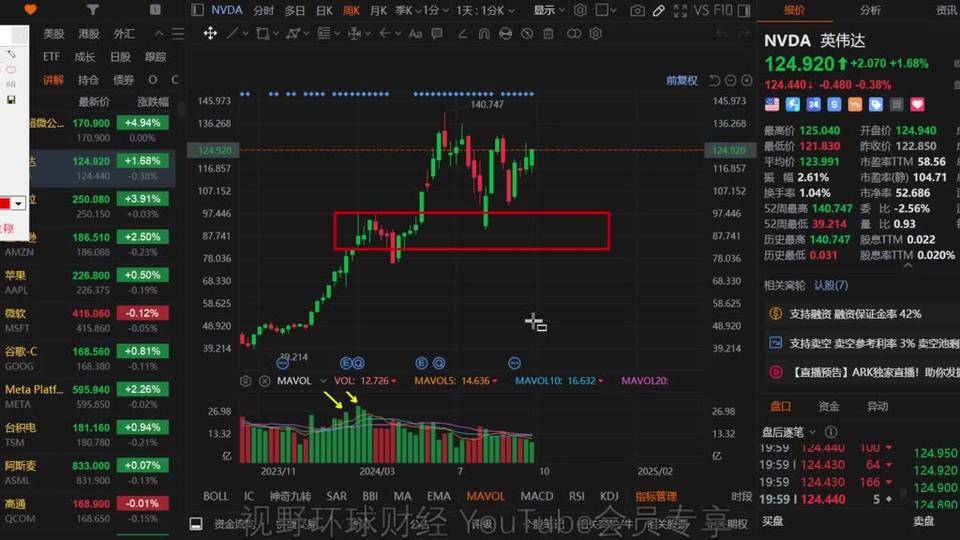The image size is (960, 540).
Task: Open the watchlist menu lines icon
Action: coord(178,34)
